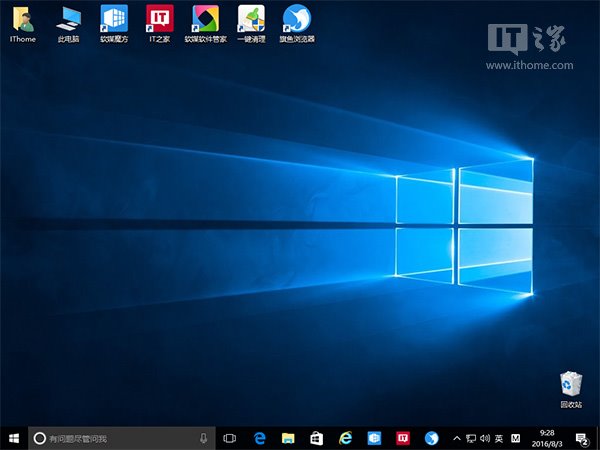Open the Windows Start menu
The width and height of the screenshot is (600, 450).
[14, 439]
